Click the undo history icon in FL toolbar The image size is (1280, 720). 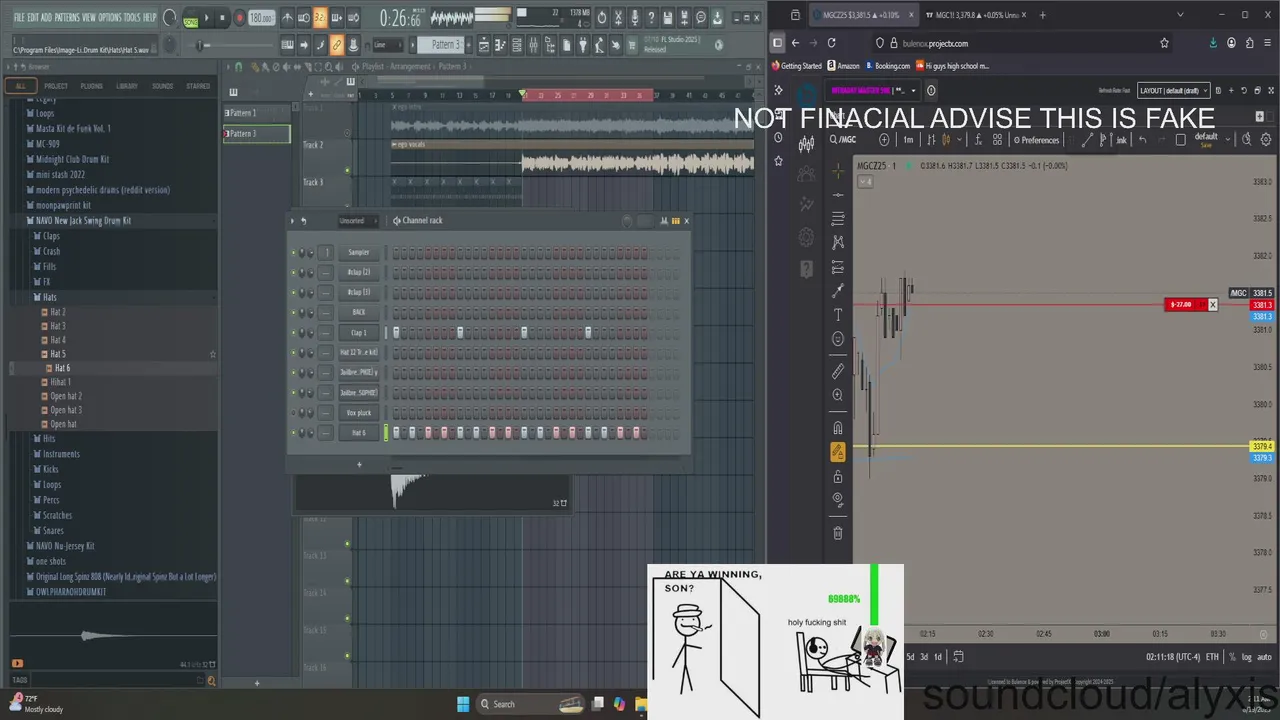(x=601, y=18)
